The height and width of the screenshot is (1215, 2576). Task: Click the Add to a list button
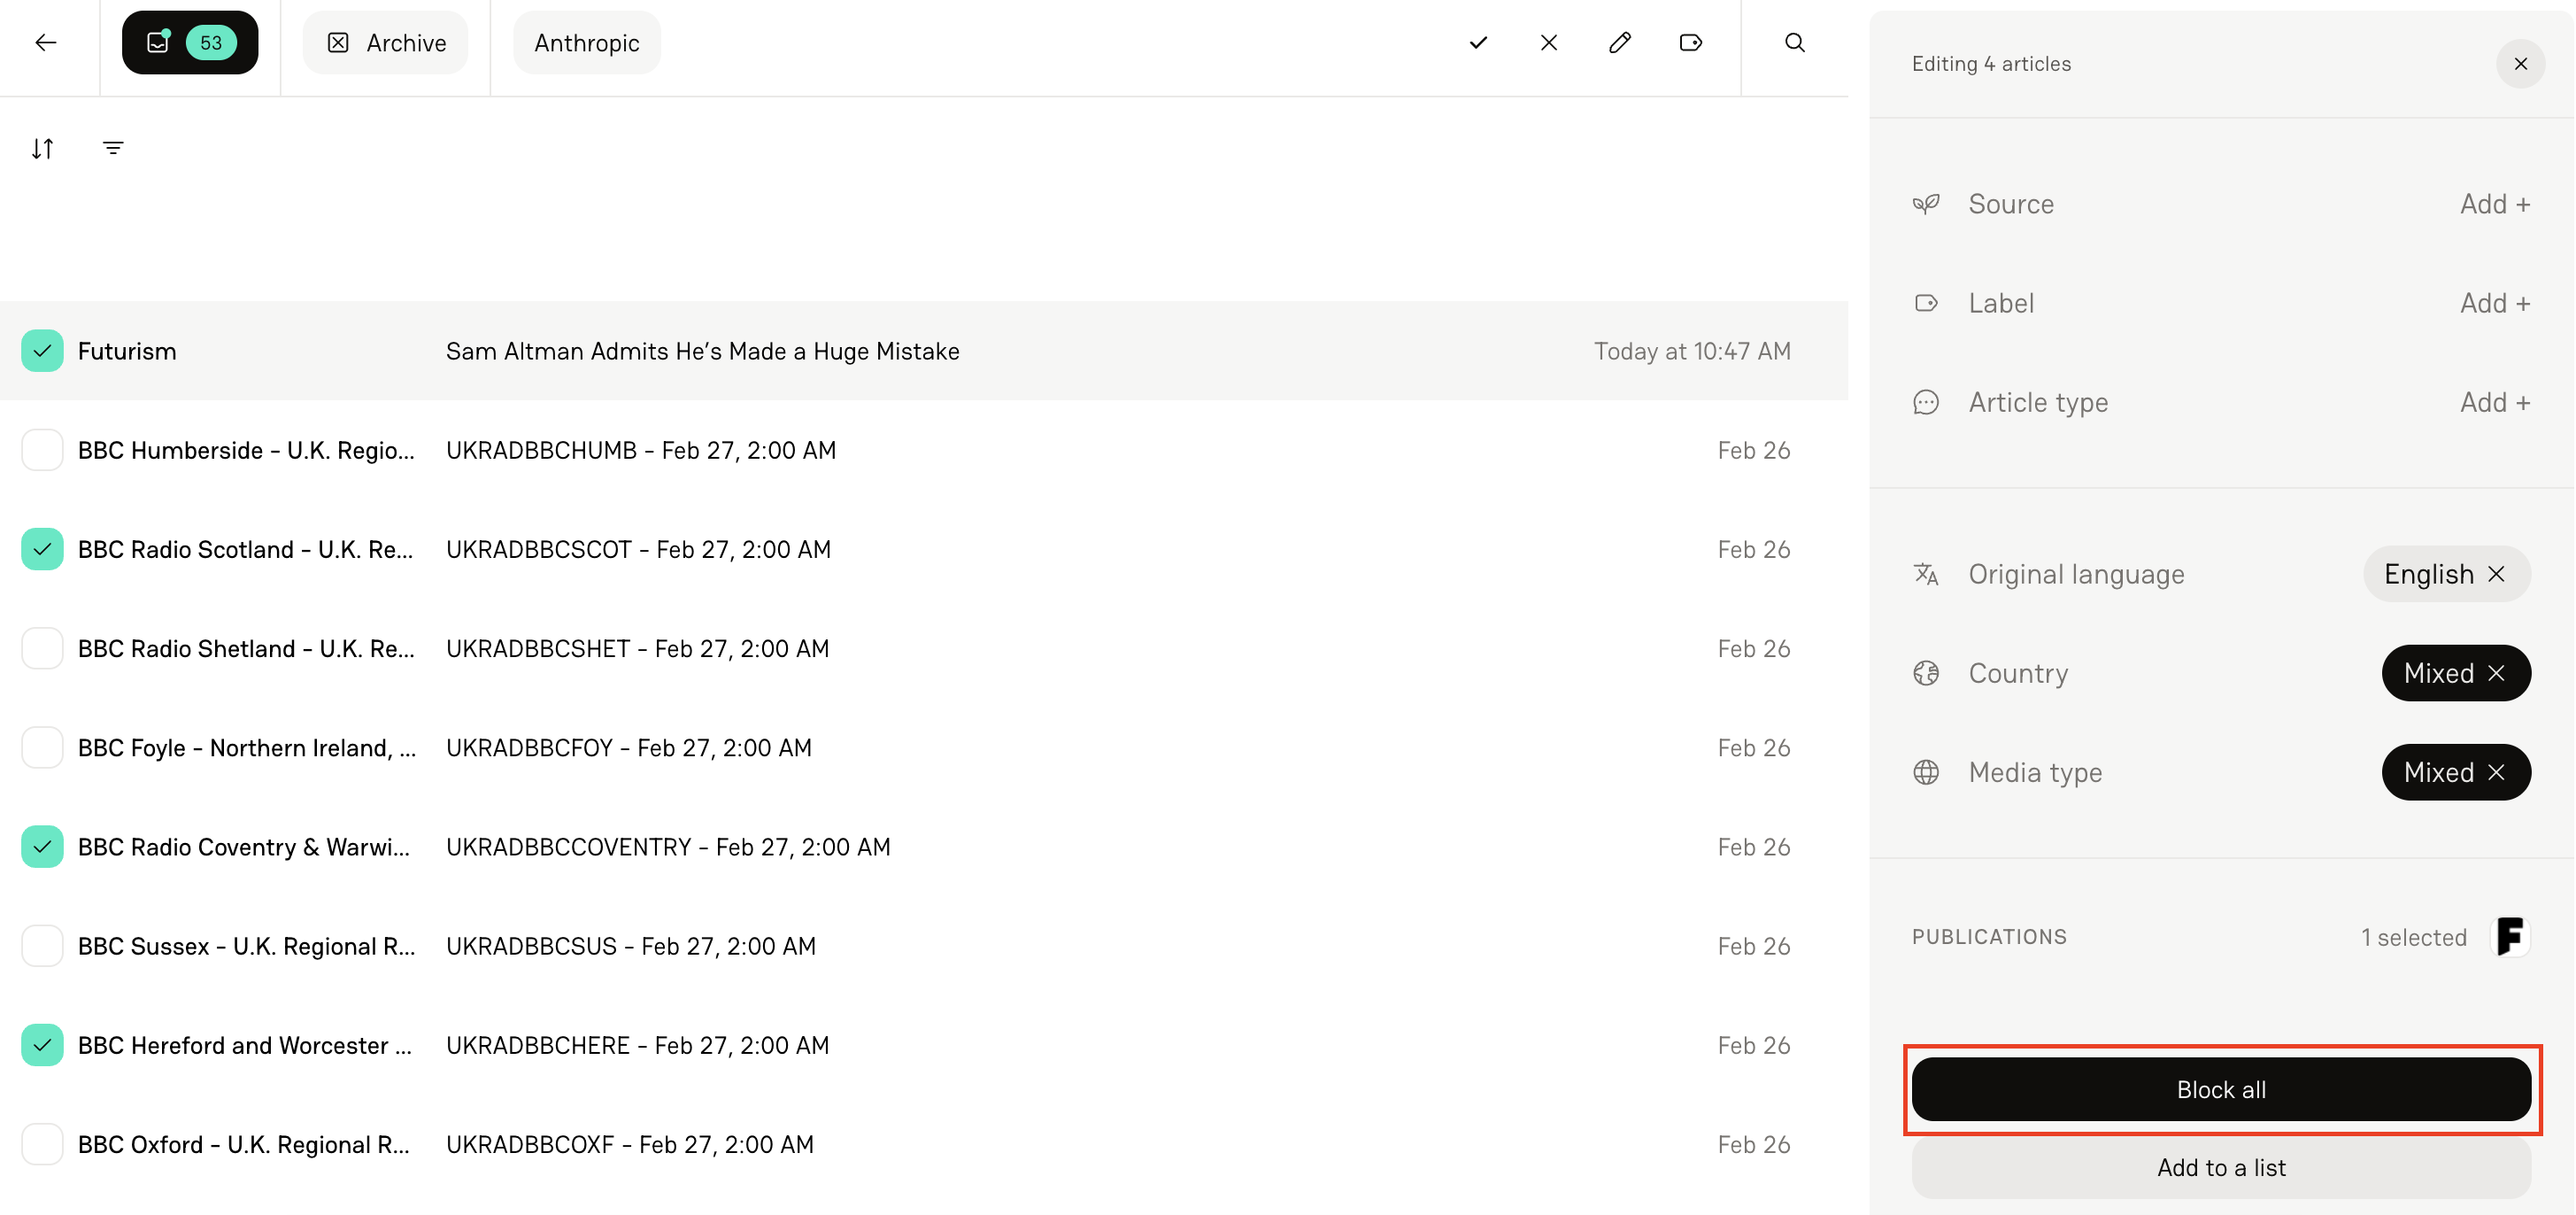tap(2220, 1167)
